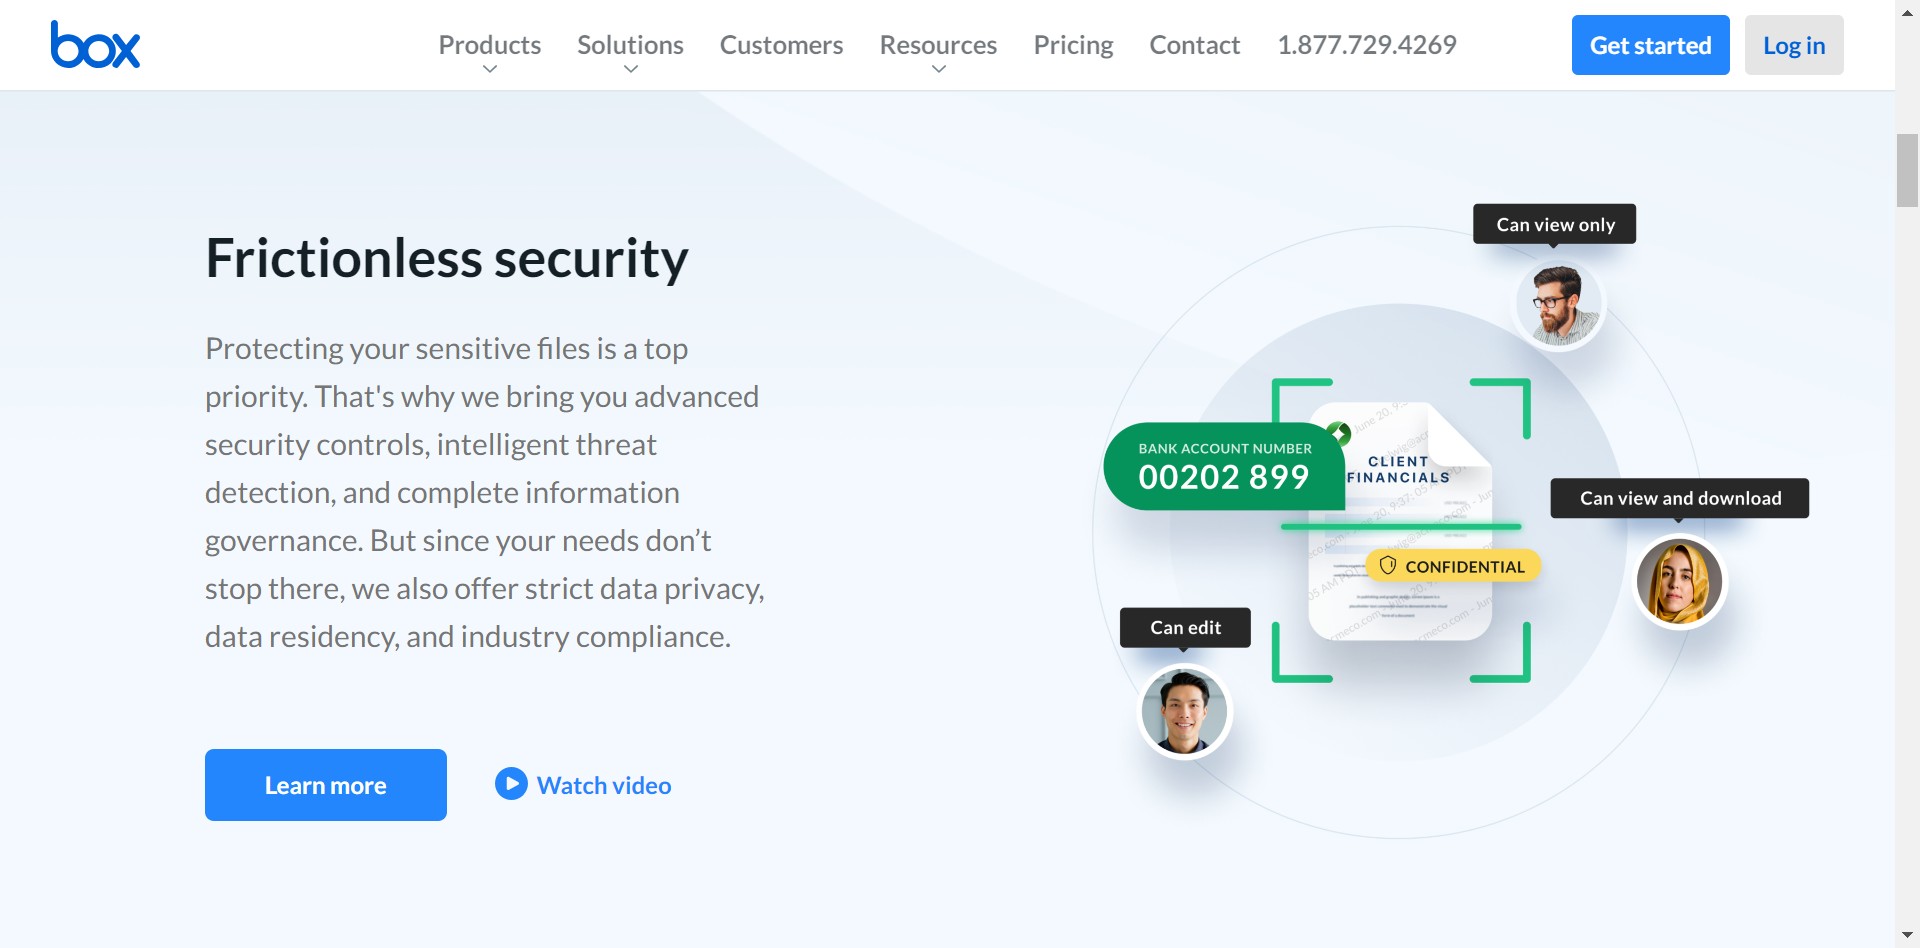Click the Box logo in the header
Screen dimensions: 1920x948
[95, 45]
